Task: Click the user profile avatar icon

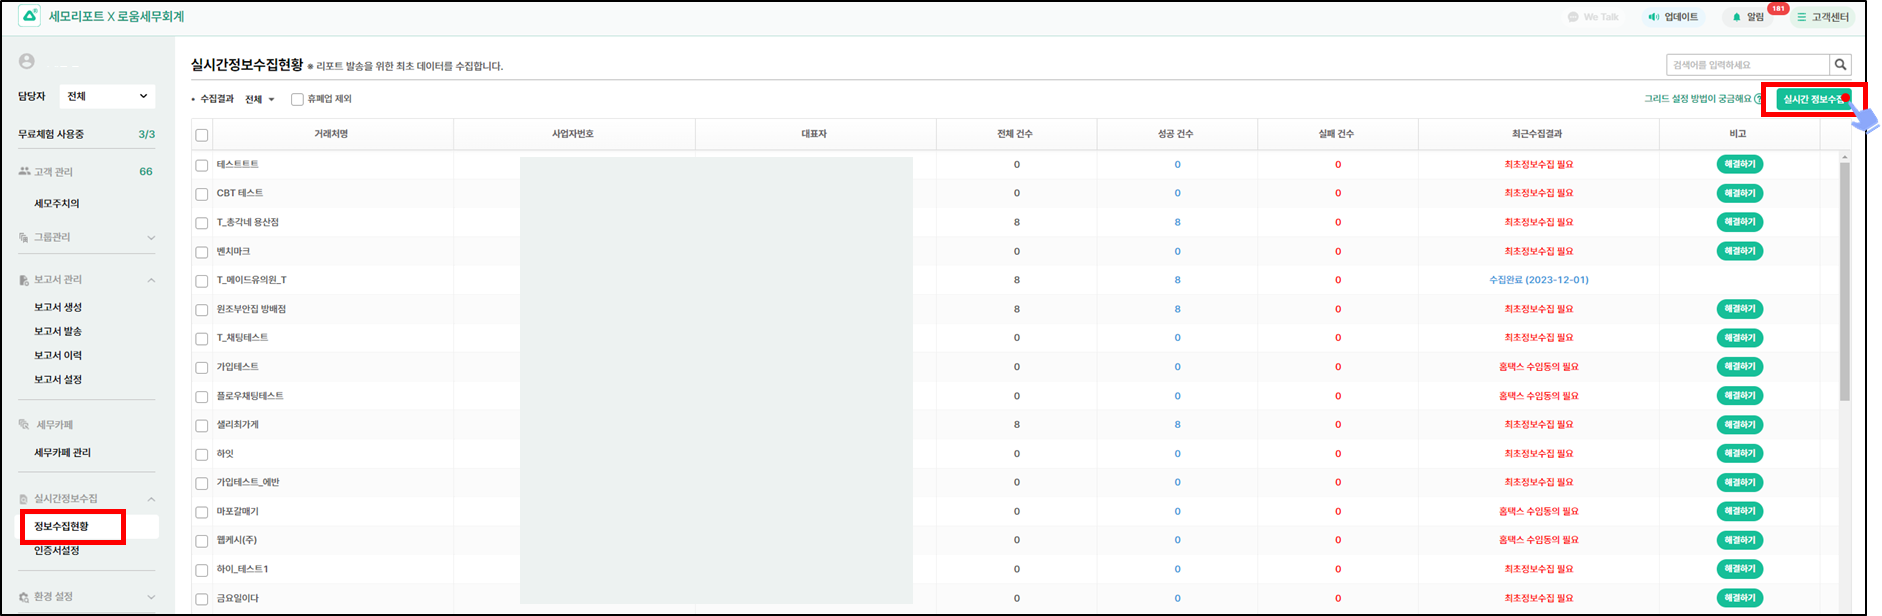Action: 27,62
